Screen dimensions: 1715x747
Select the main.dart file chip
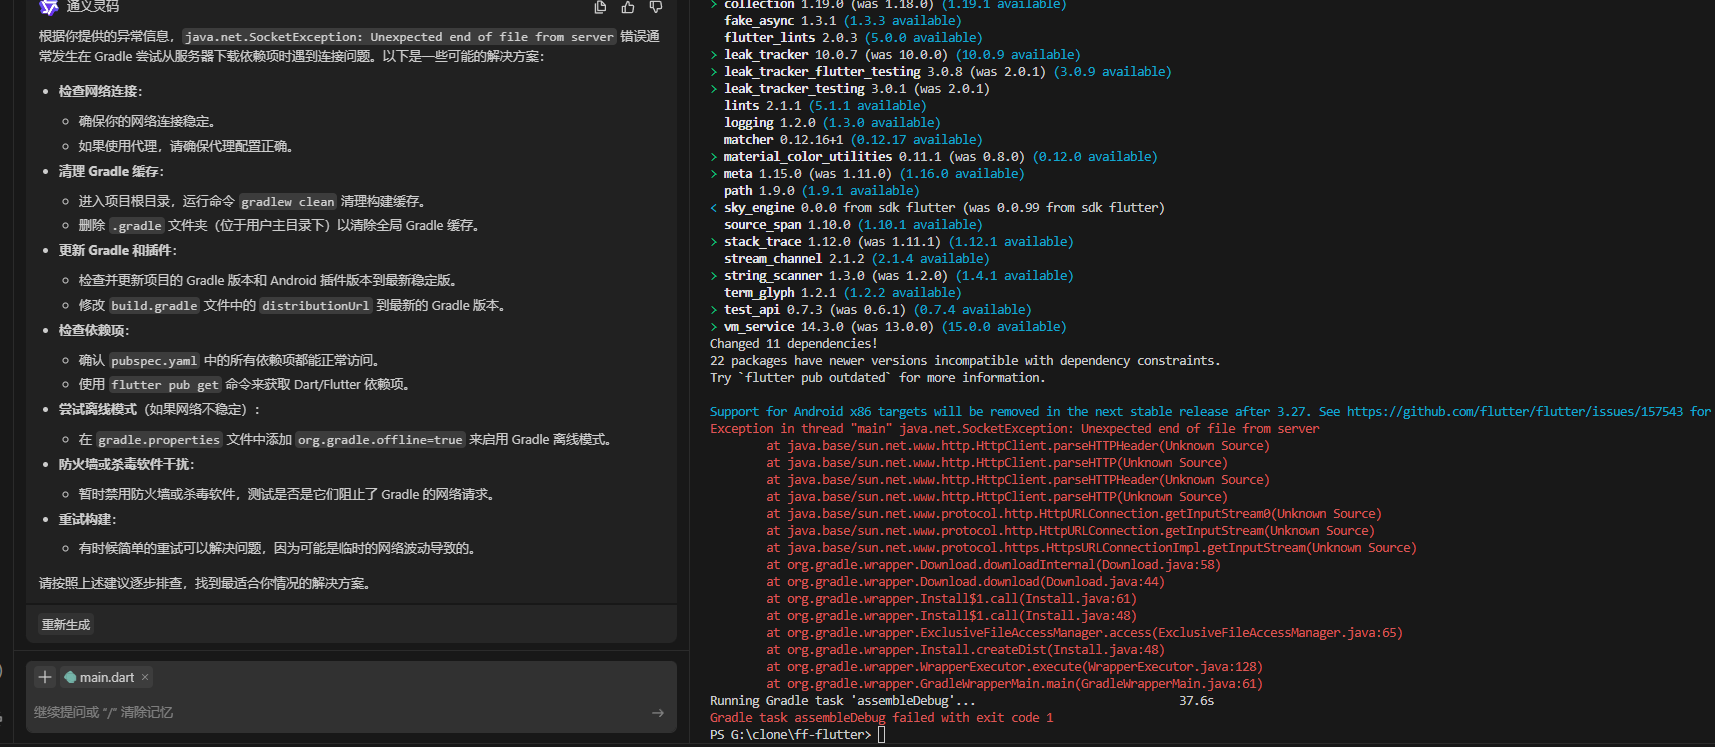pos(106,677)
